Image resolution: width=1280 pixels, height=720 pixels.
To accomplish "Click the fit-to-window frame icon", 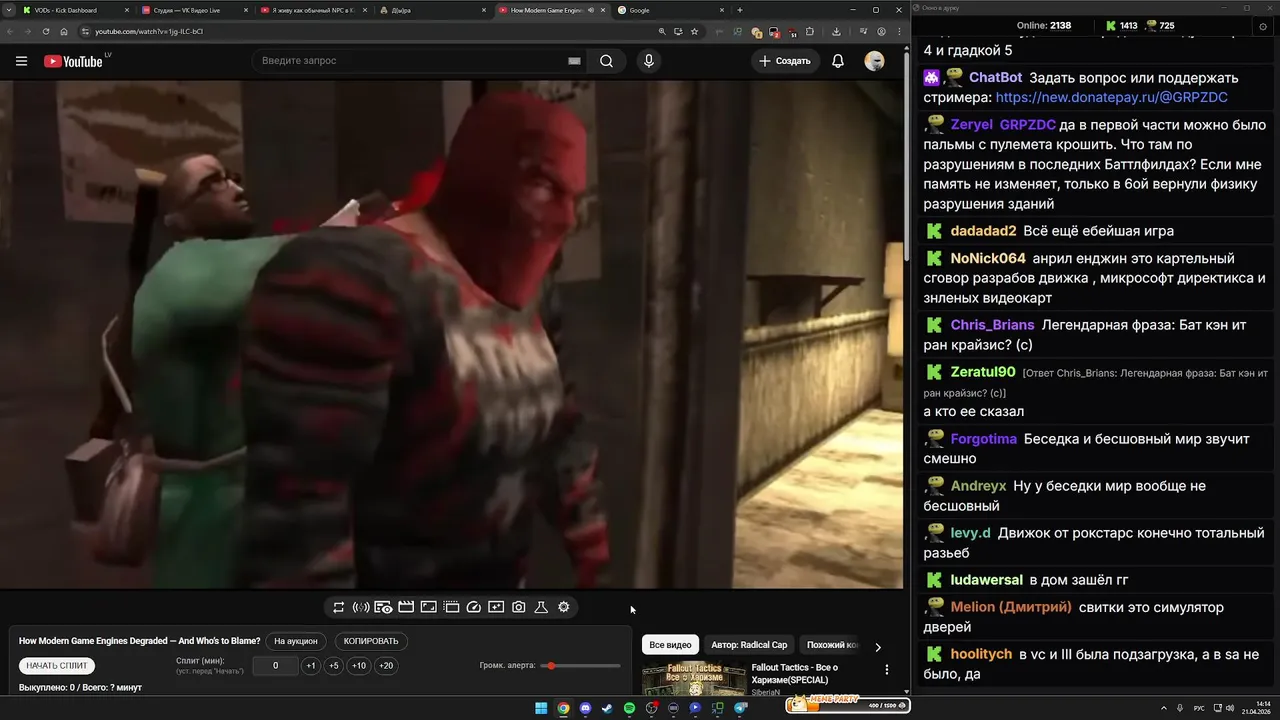I will [428, 607].
